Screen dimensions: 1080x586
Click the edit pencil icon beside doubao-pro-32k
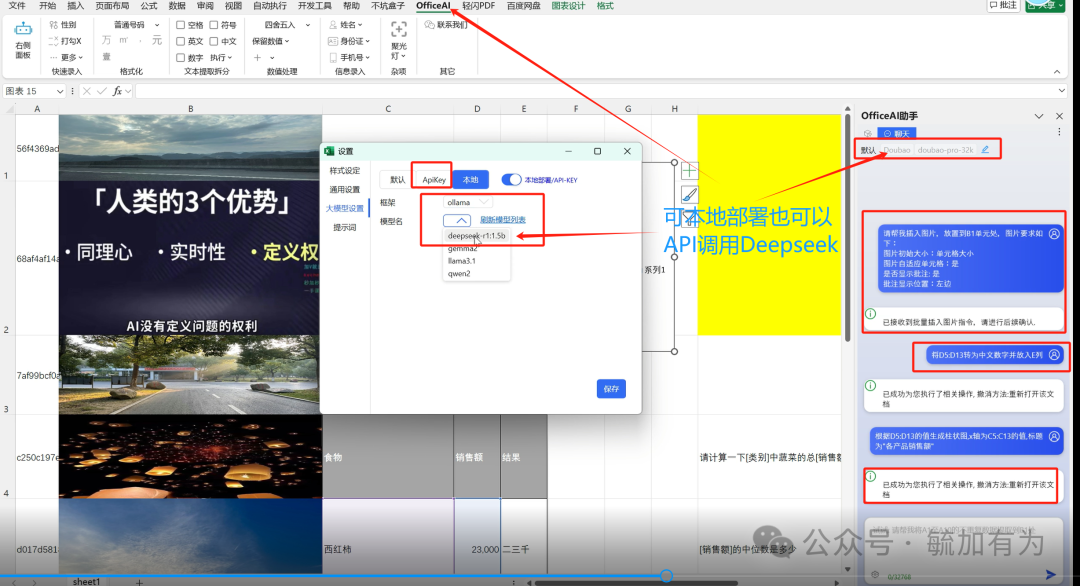(x=985, y=149)
